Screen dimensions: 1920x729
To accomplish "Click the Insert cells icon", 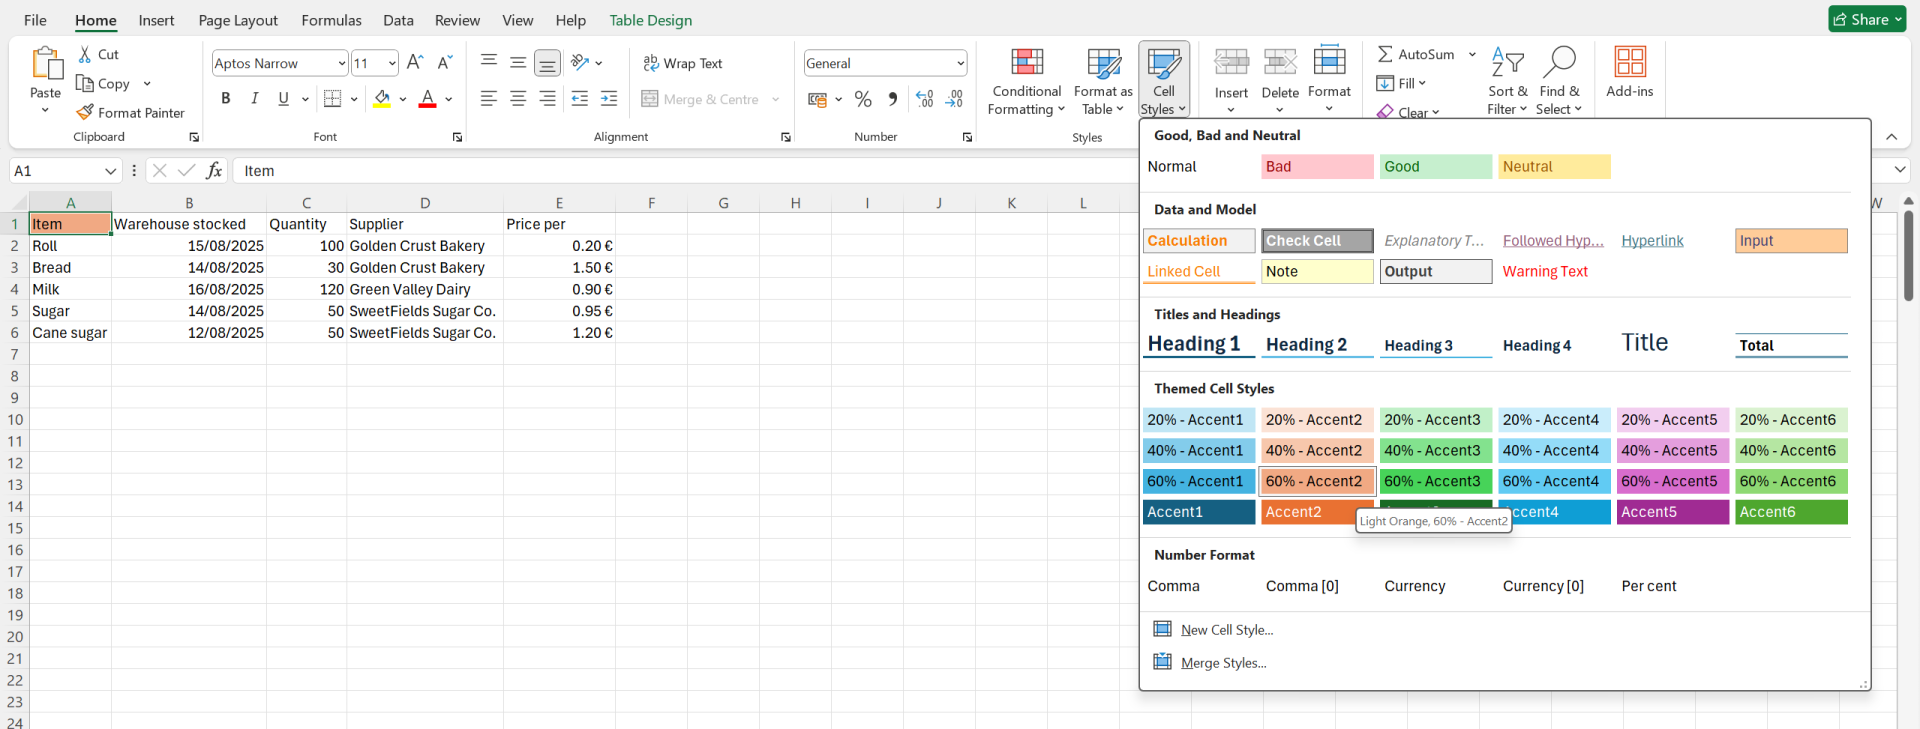I will (x=1231, y=62).
